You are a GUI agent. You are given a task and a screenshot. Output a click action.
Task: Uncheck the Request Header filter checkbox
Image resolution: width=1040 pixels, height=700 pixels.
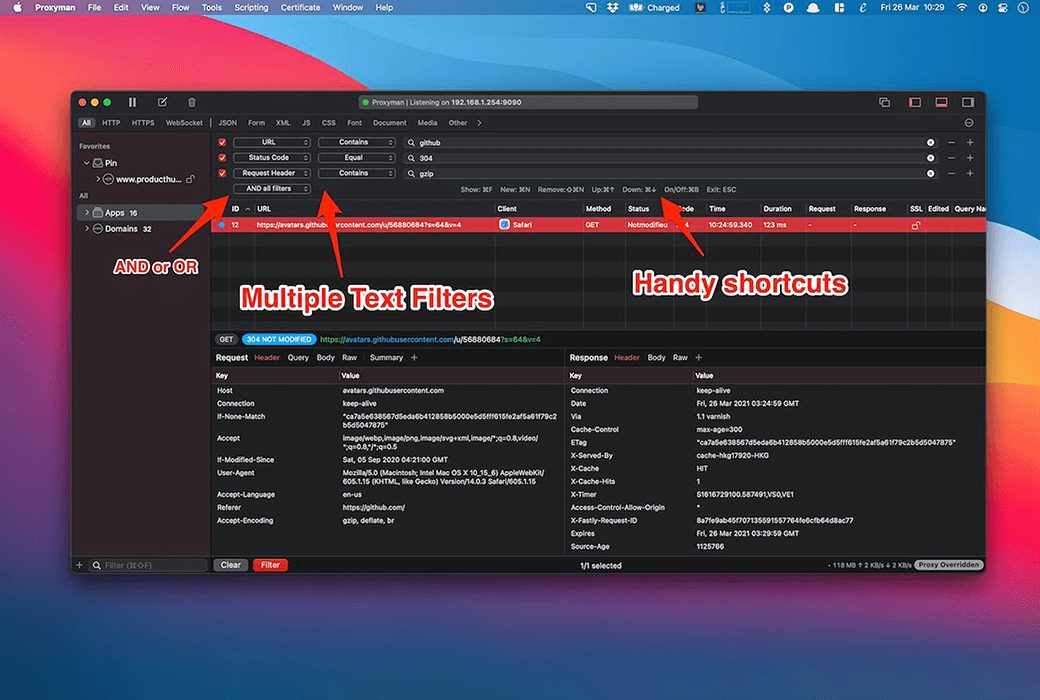[x=222, y=173]
